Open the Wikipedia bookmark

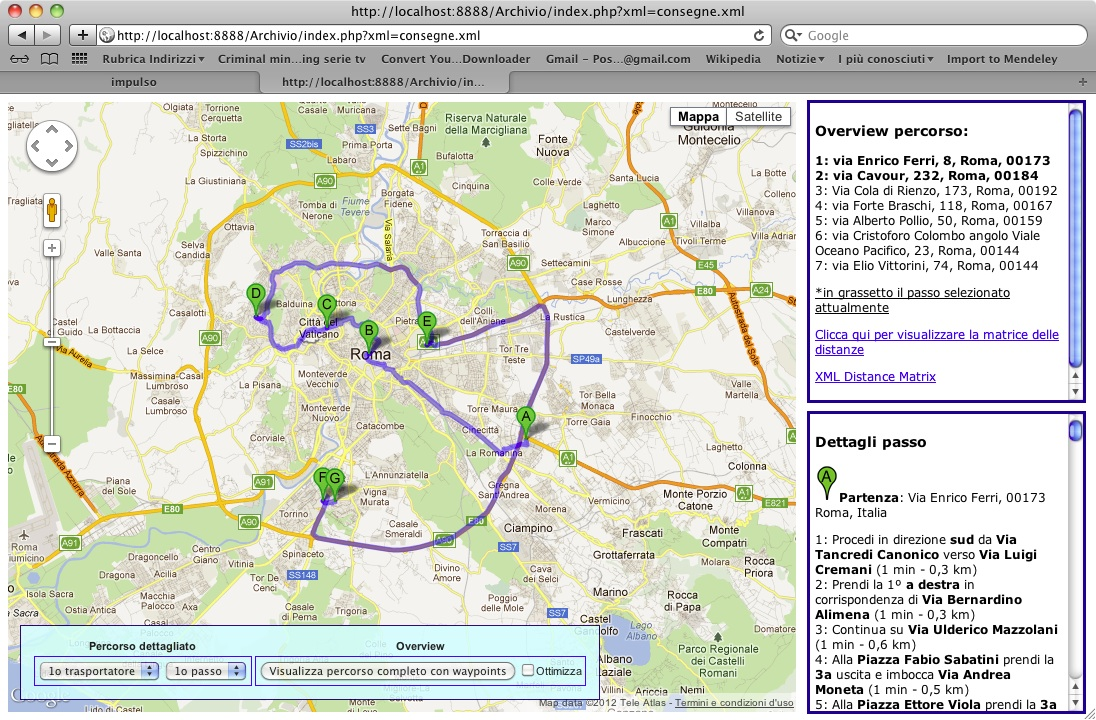tap(733, 59)
